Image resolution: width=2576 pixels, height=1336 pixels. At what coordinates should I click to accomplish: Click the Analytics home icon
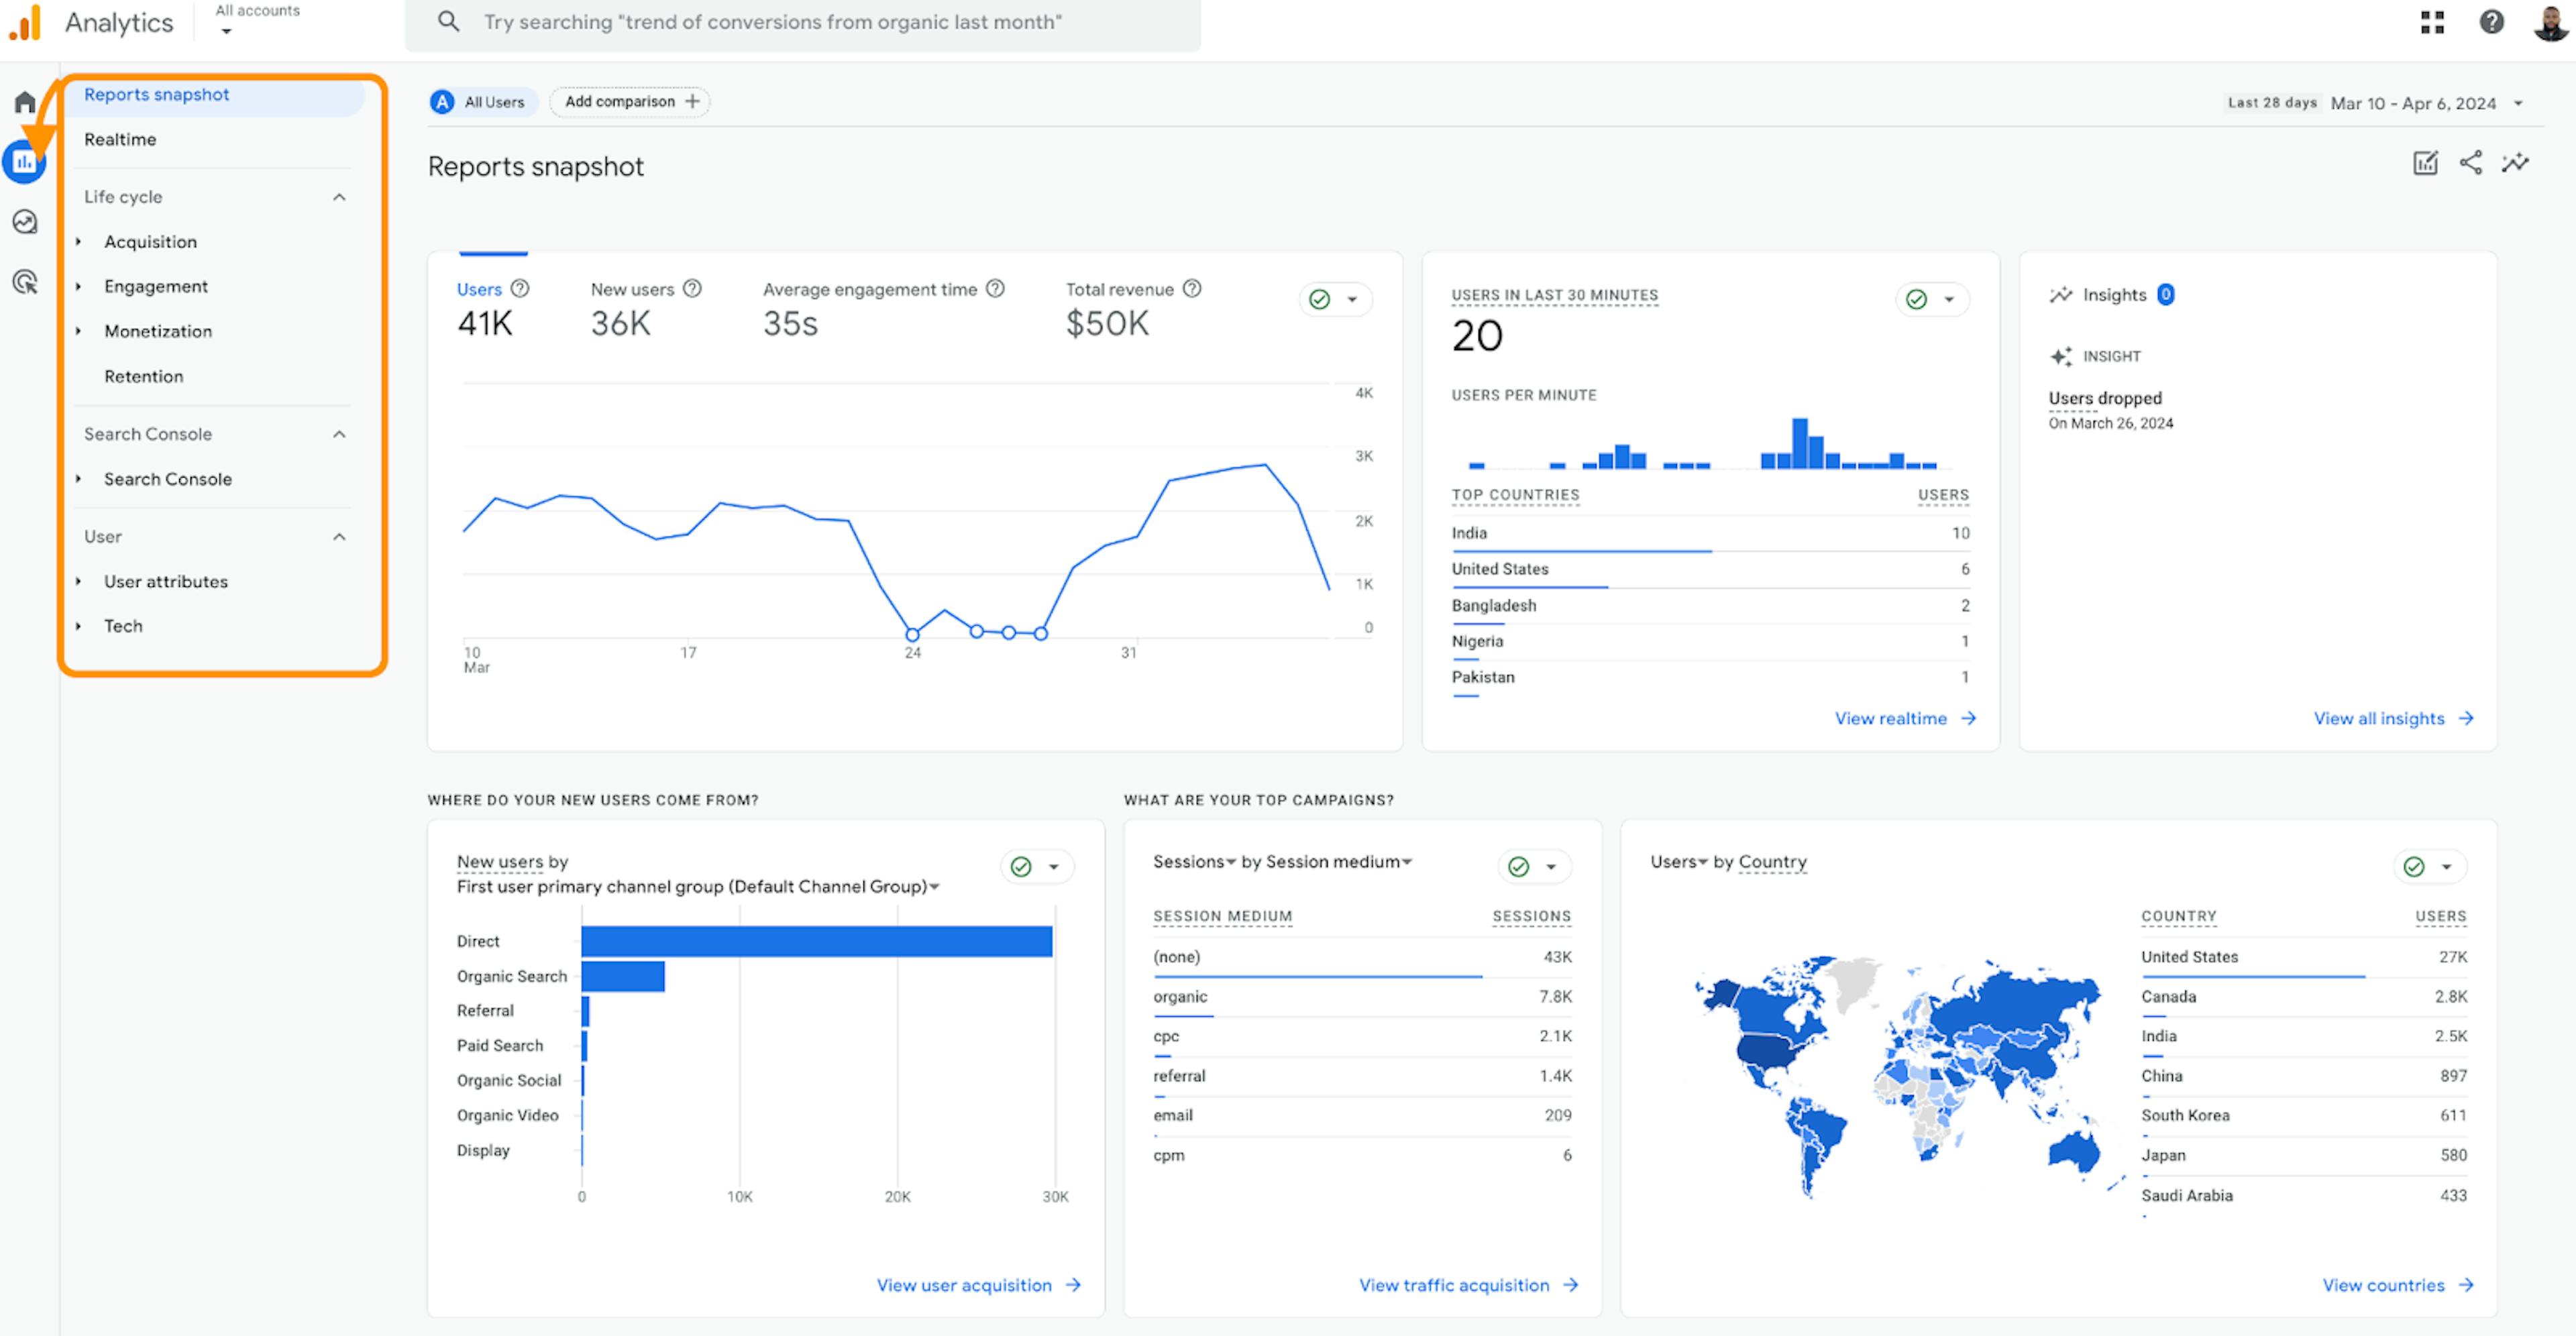coord(25,97)
